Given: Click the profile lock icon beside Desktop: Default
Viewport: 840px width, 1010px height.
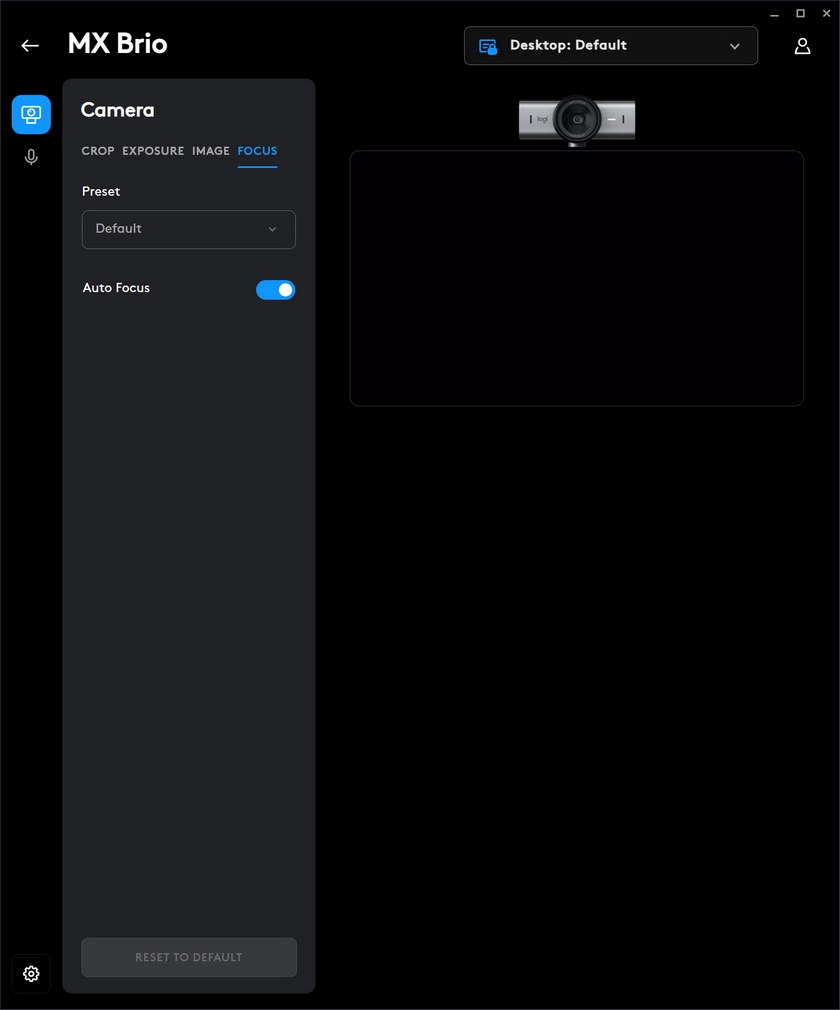Looking at the screenshot, I should [488, 46].
